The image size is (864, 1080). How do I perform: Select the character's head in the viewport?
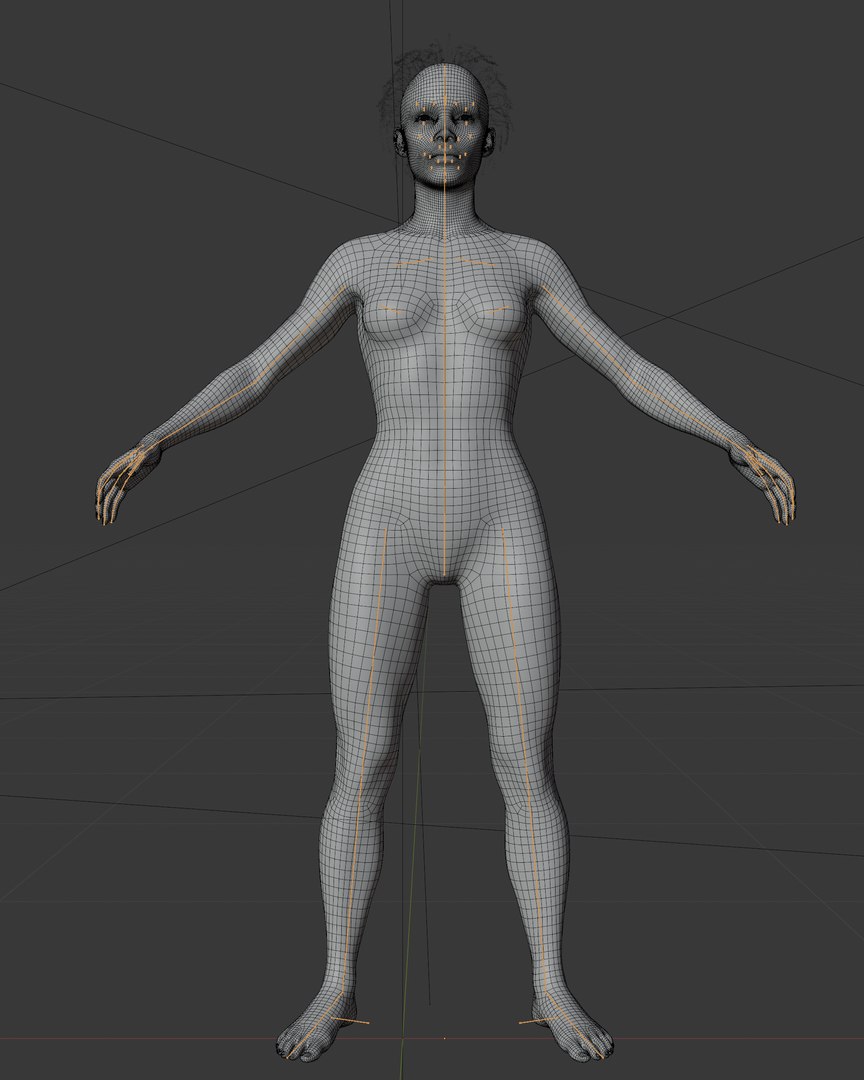click(x=445, y=125)
